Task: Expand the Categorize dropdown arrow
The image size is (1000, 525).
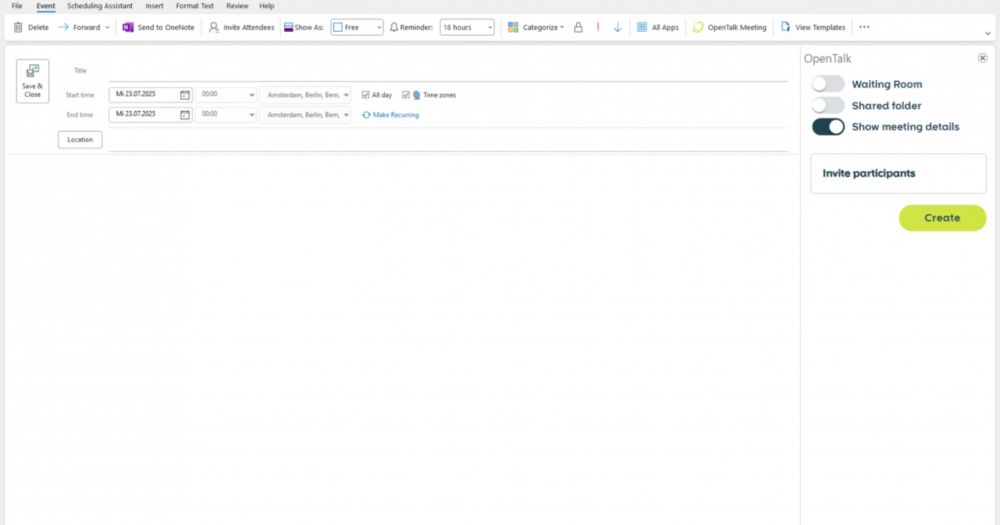Action: [562, 27]
